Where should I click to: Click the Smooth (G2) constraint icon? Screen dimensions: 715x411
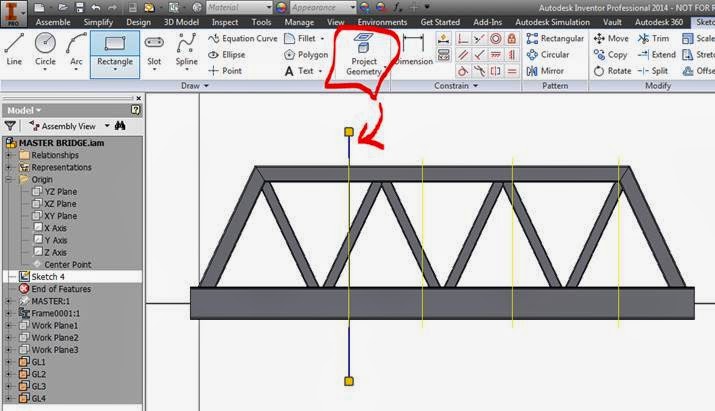tap(479, 71)
